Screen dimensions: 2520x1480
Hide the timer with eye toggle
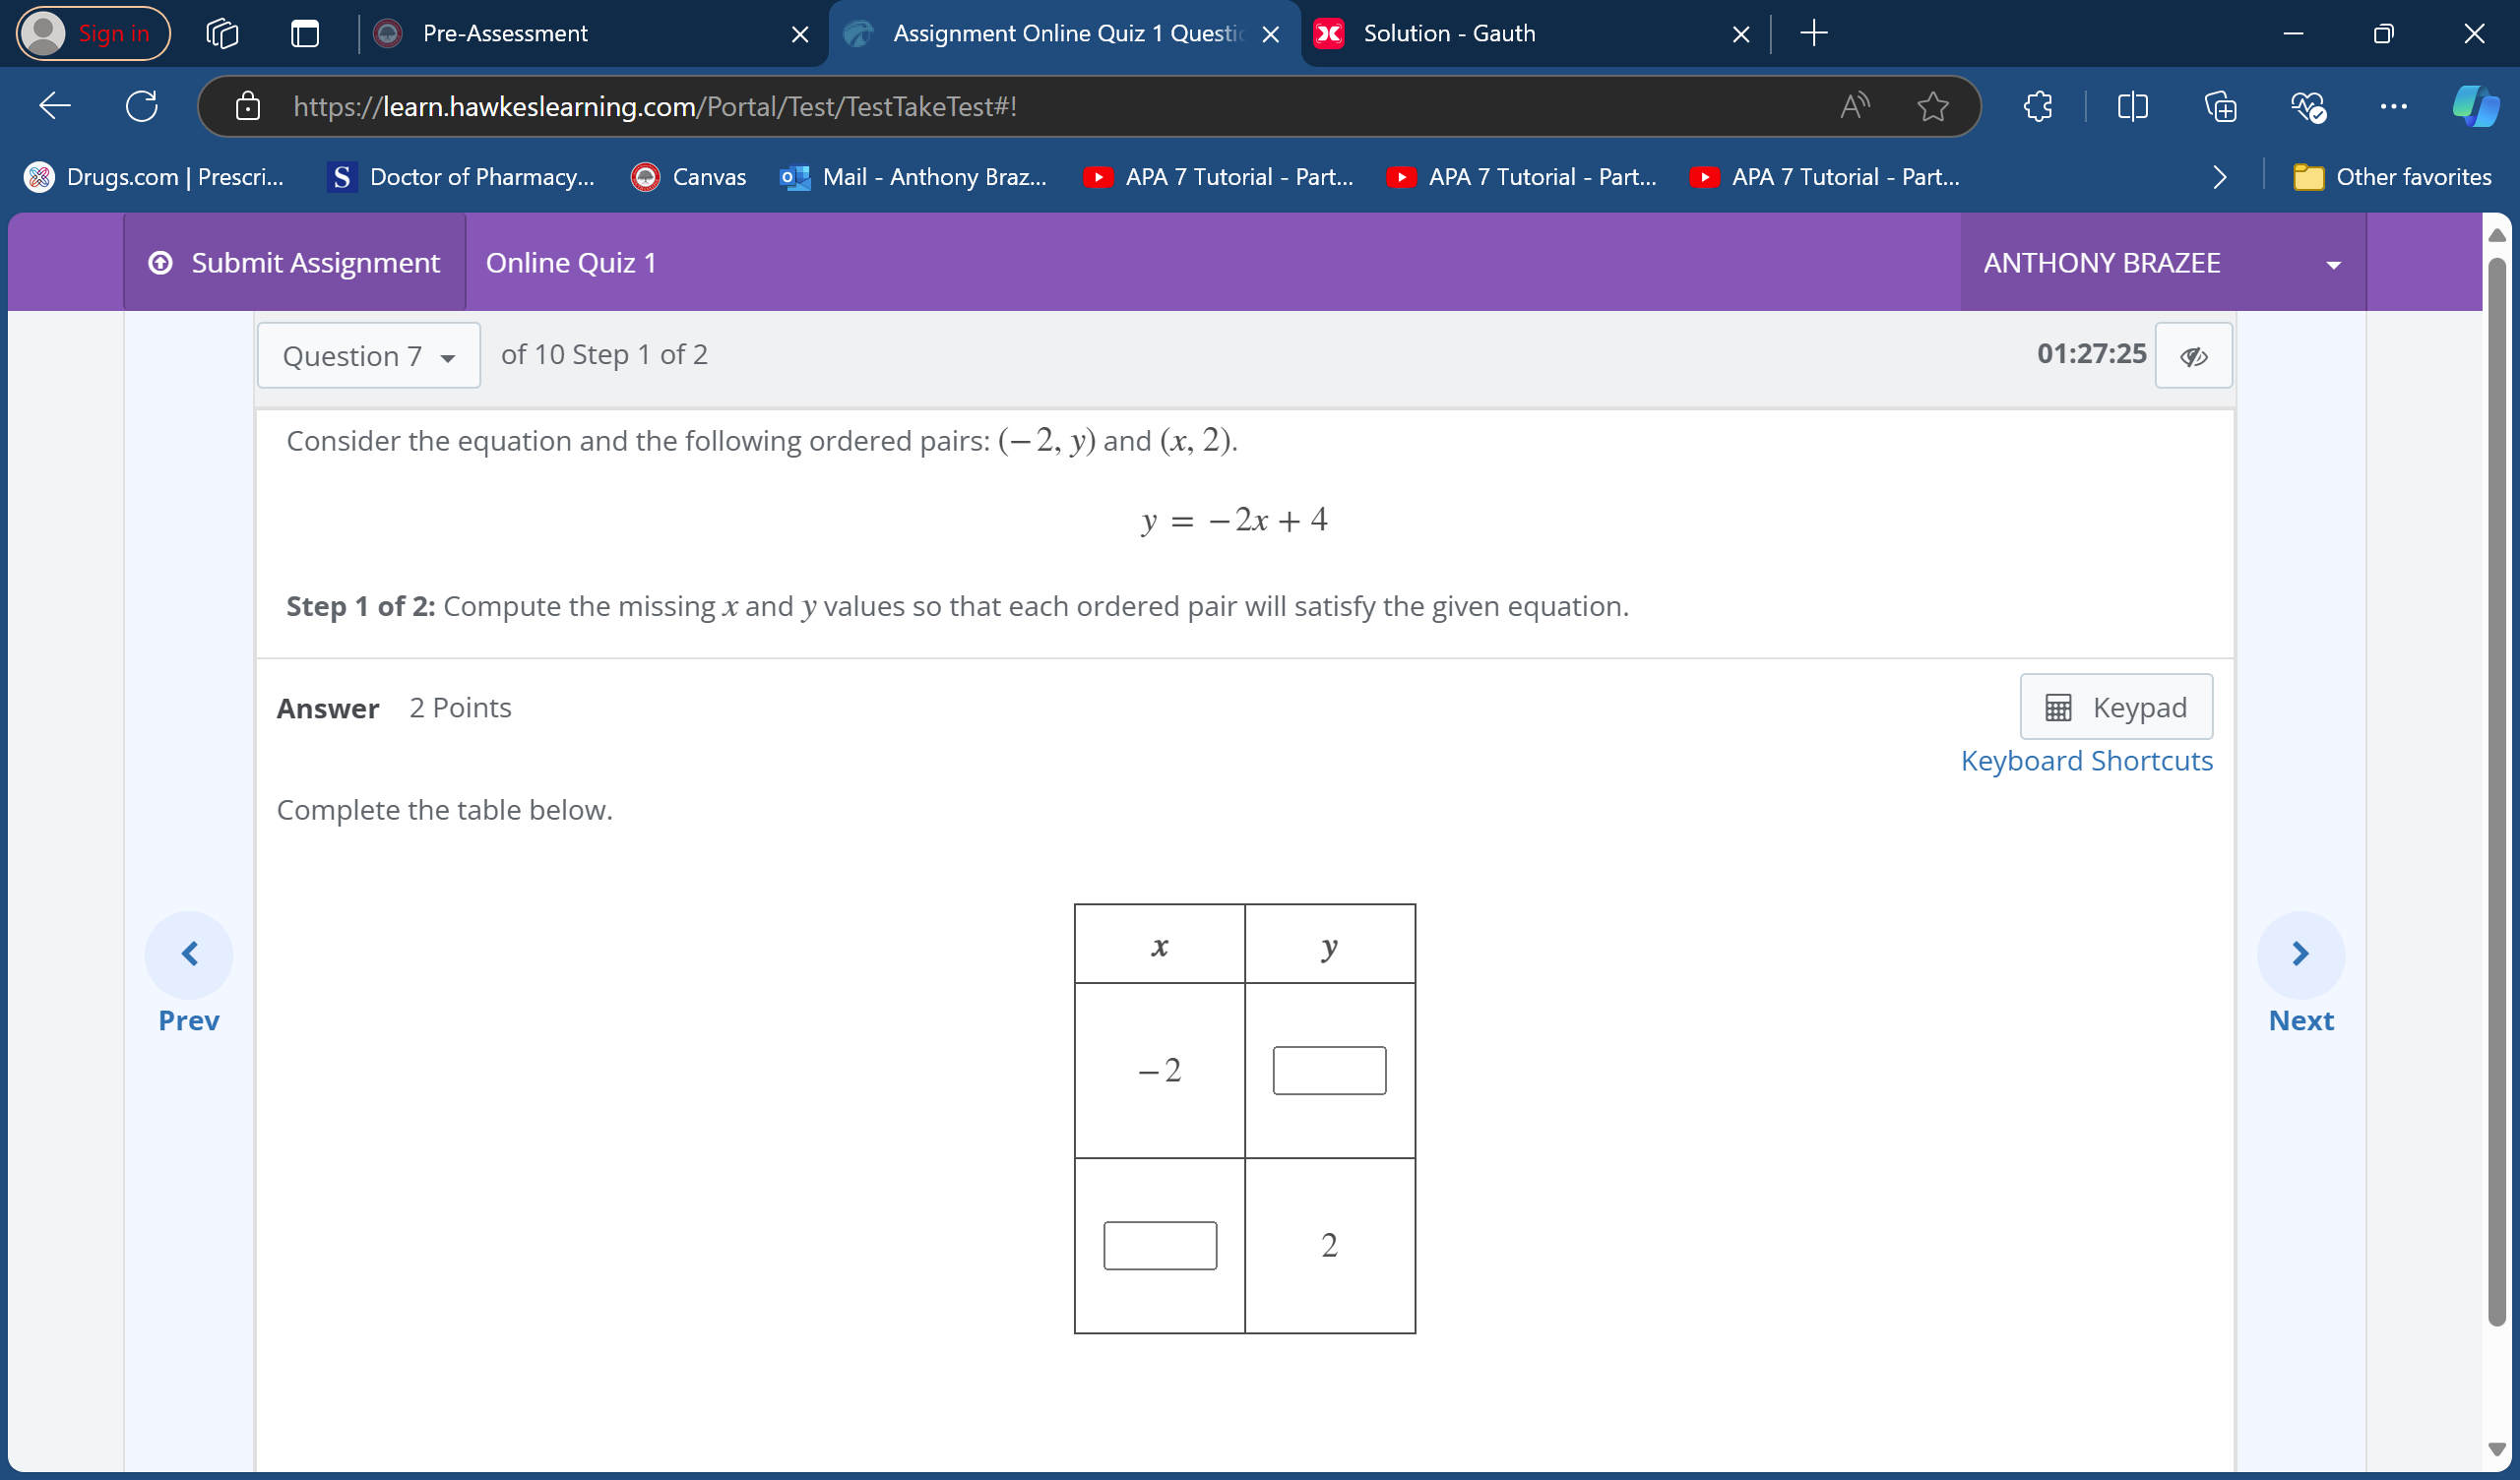(x=2193, y=355)
